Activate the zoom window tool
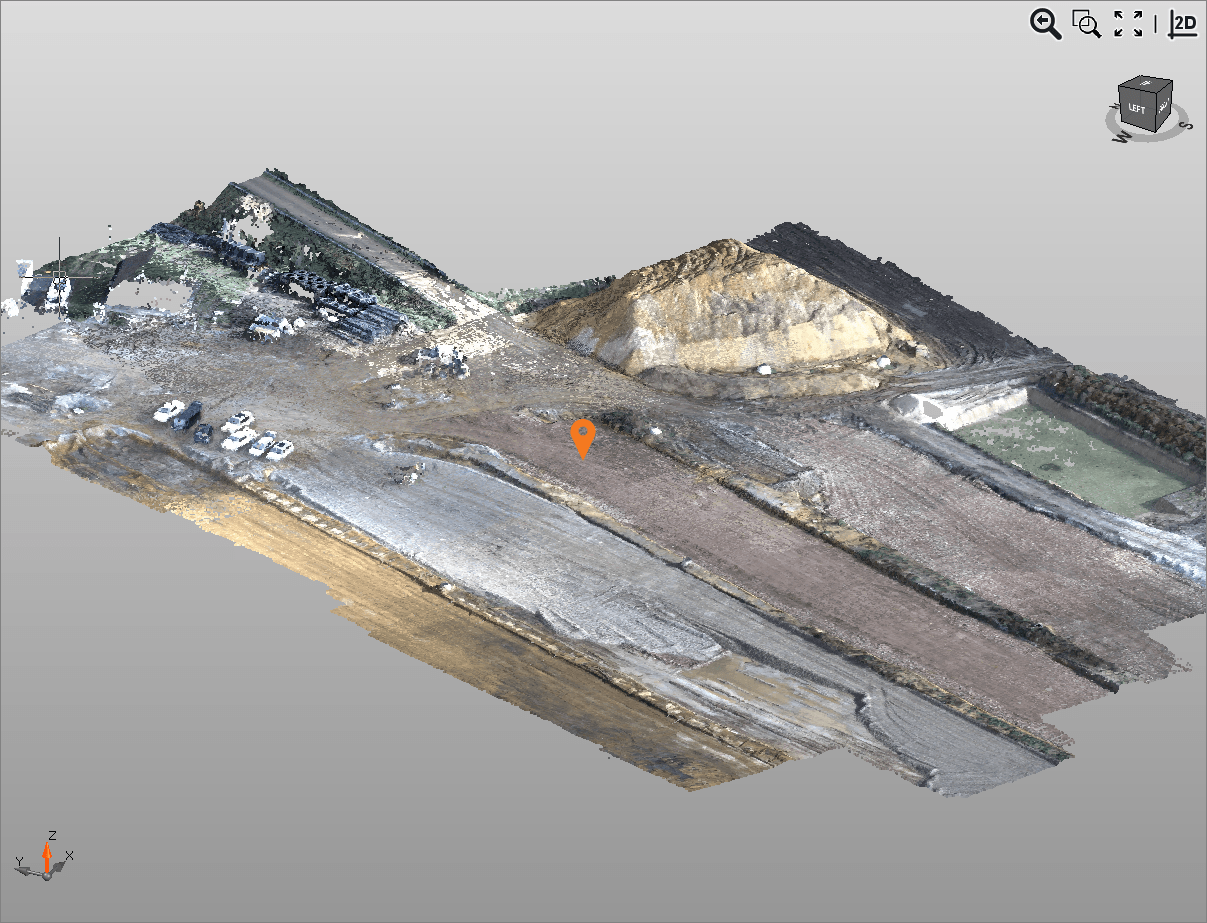1207x923 pixels. (x=1086, y=24)
